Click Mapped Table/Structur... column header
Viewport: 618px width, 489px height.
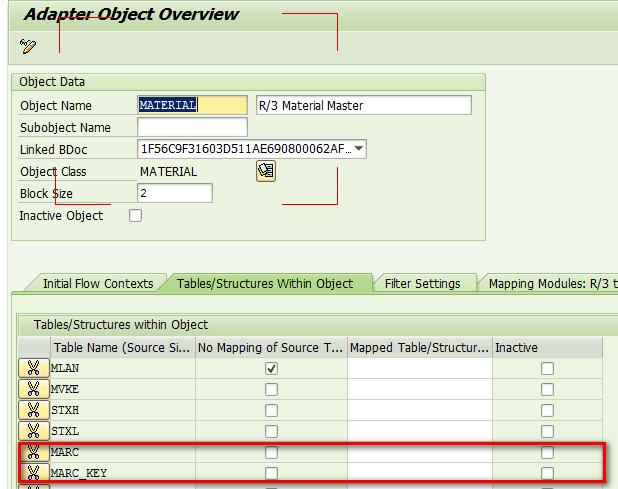pos(420,348)
